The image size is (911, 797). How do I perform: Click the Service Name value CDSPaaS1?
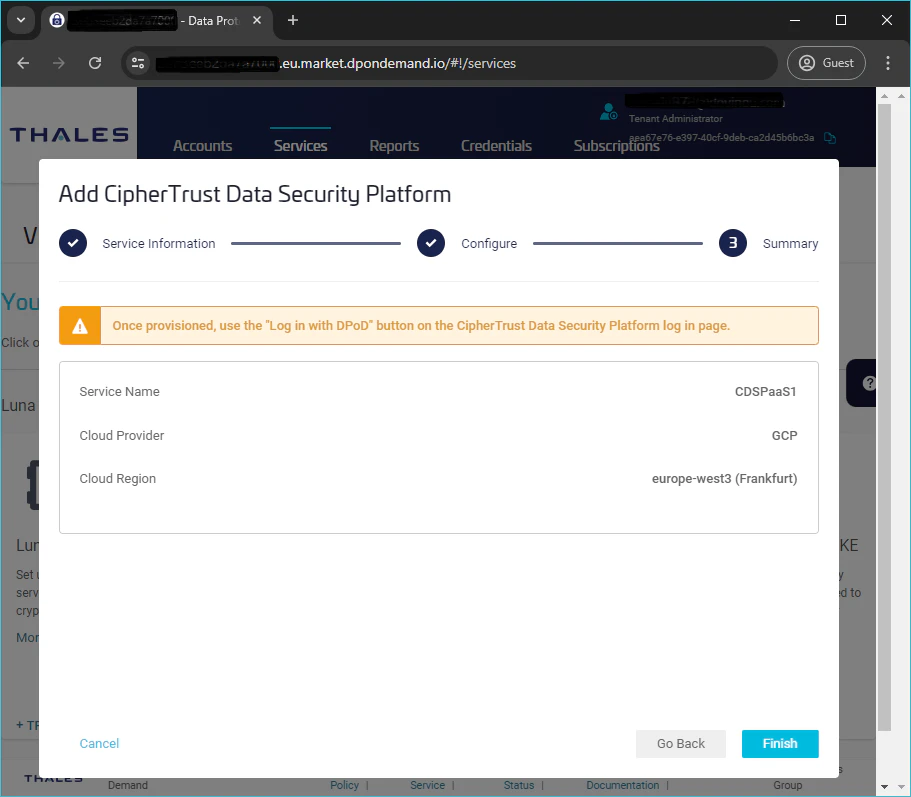pos(765,392)
